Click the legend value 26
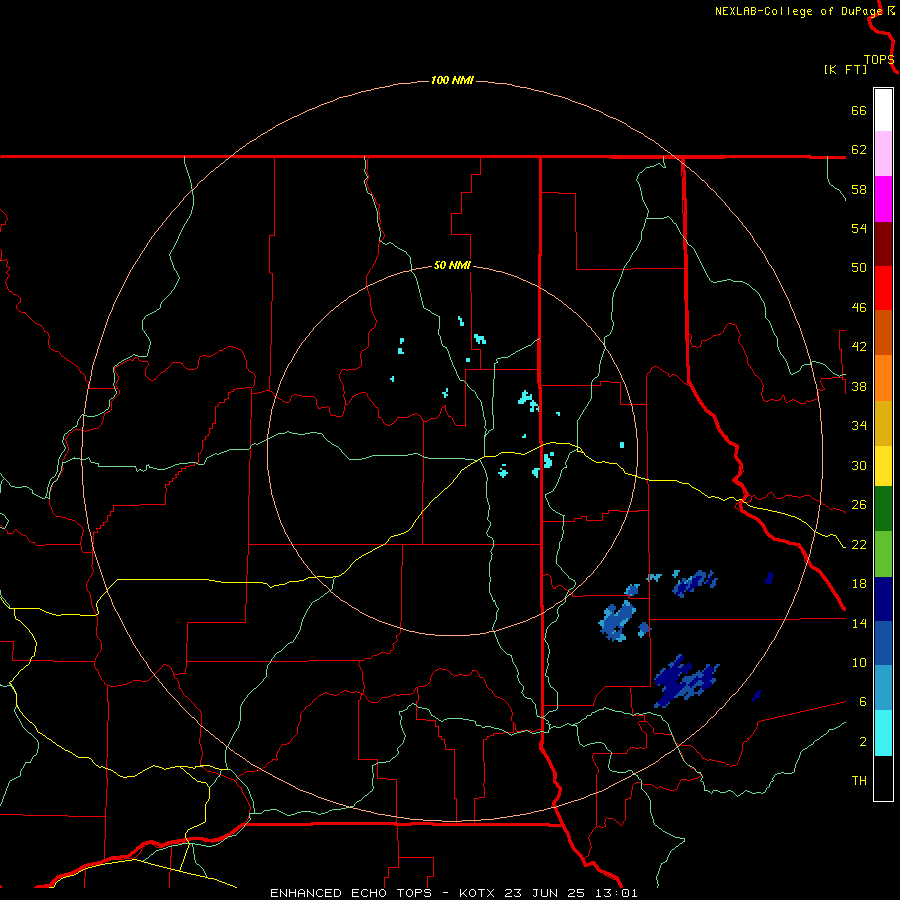This screenshot has height=900, width=900. point(859,505)
